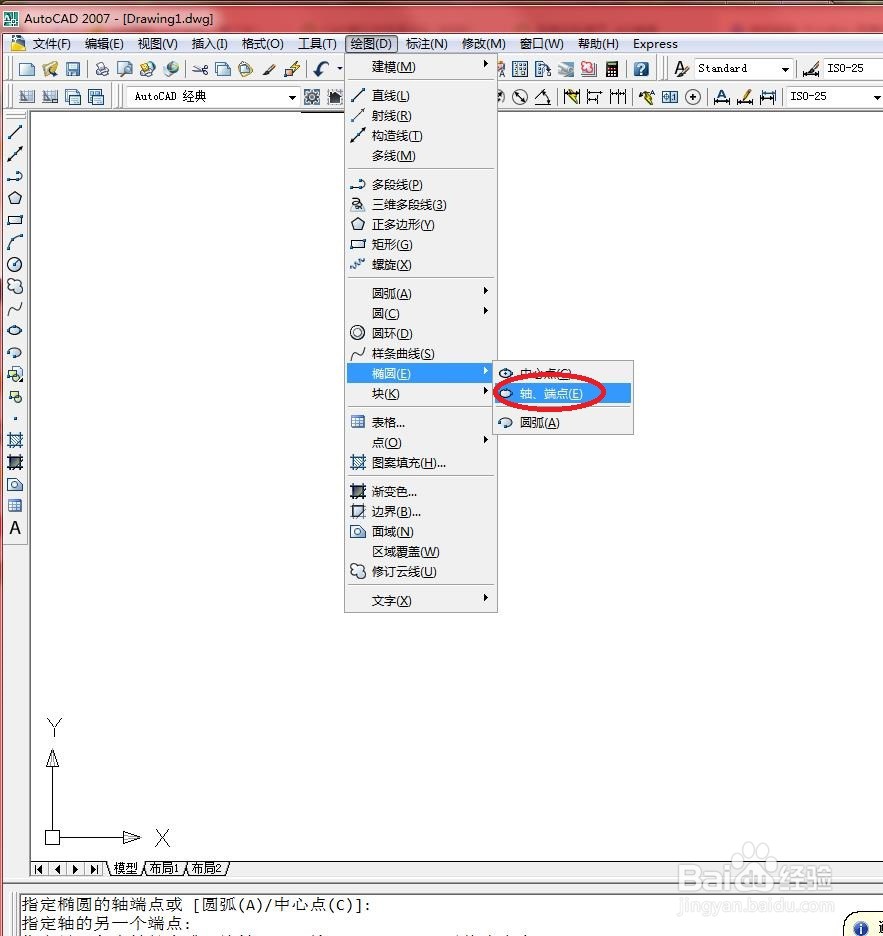
Task: Open the 编辑(E) menu
Action: pyautogui.click(x=104, y=44)
